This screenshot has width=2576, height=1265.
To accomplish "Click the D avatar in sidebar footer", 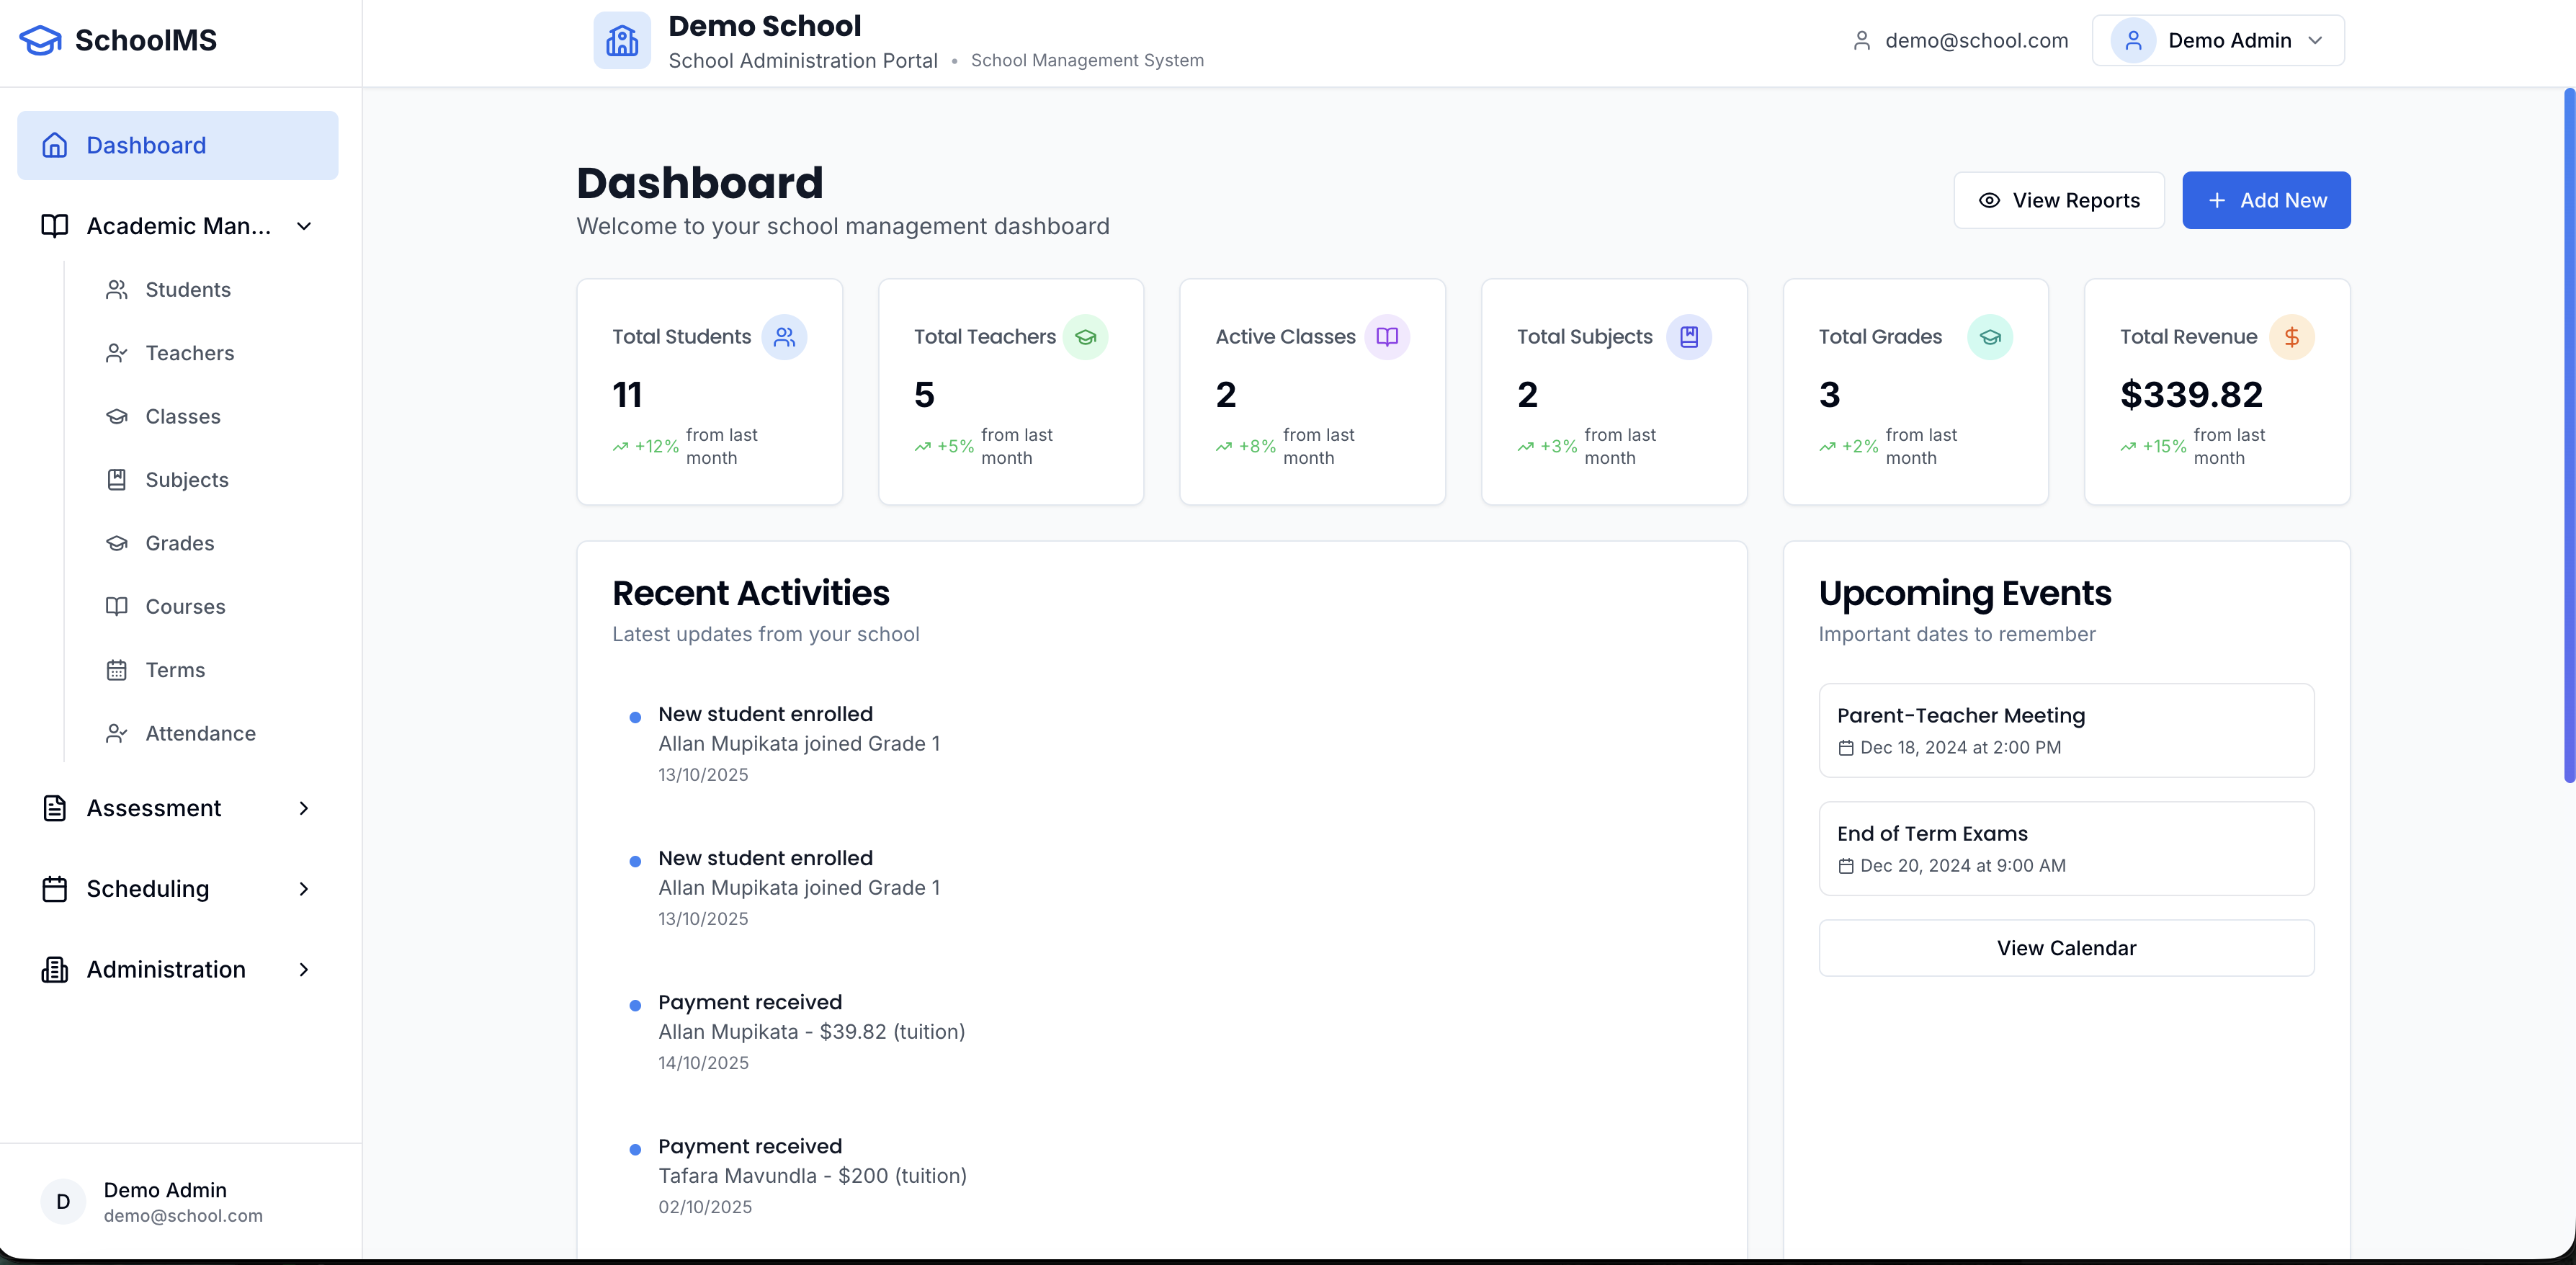I will click(x=63, y=1201).
